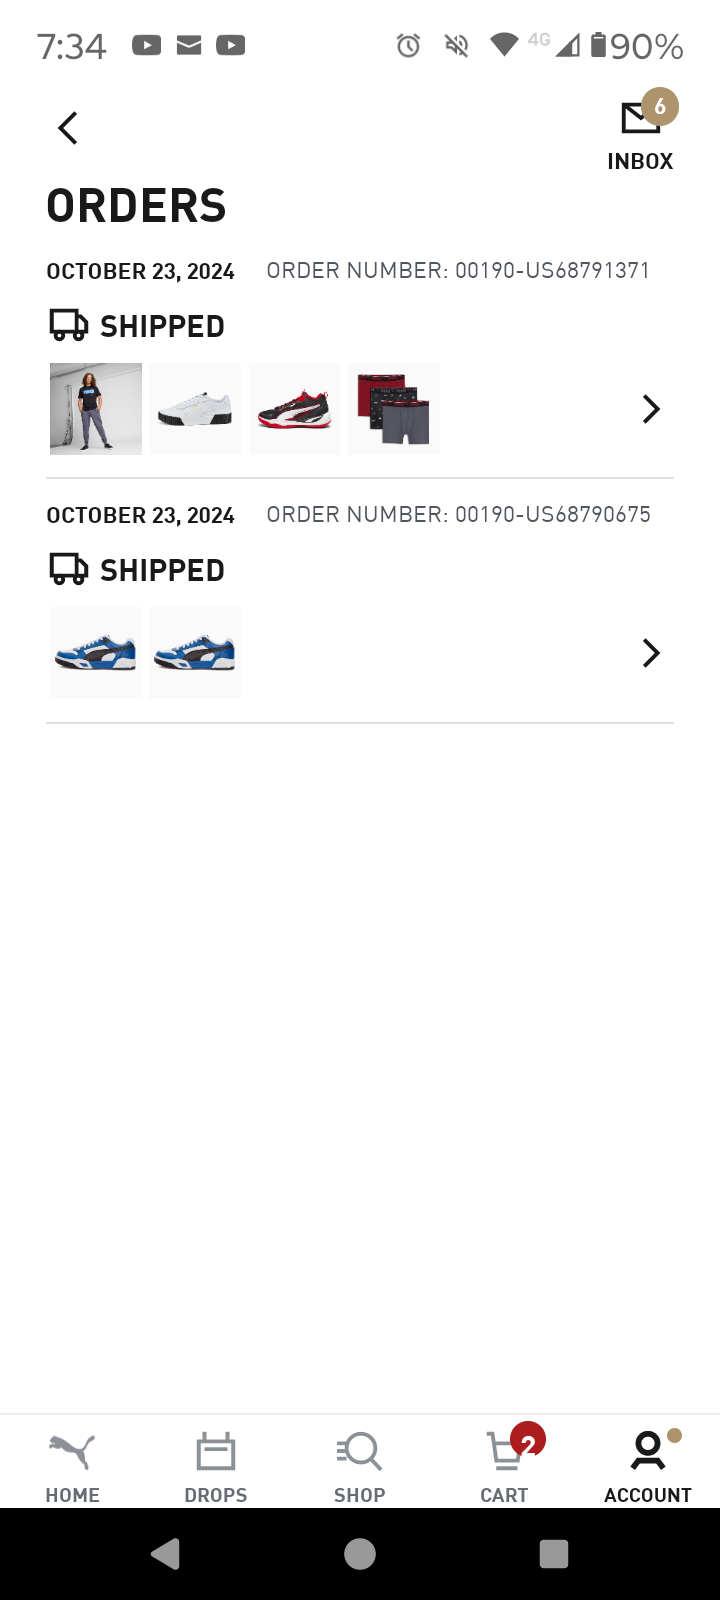
Task: View the black t-shirt model thumbnail
Action: 96,409
